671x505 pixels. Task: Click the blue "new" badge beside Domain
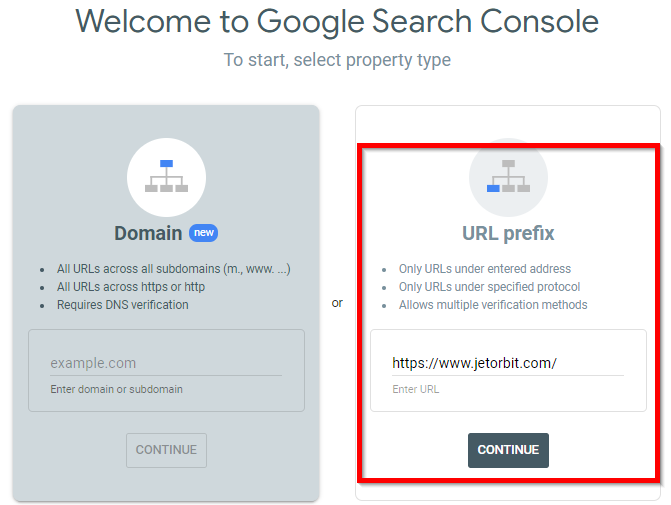pyautogui.click(x=204, y=233)
